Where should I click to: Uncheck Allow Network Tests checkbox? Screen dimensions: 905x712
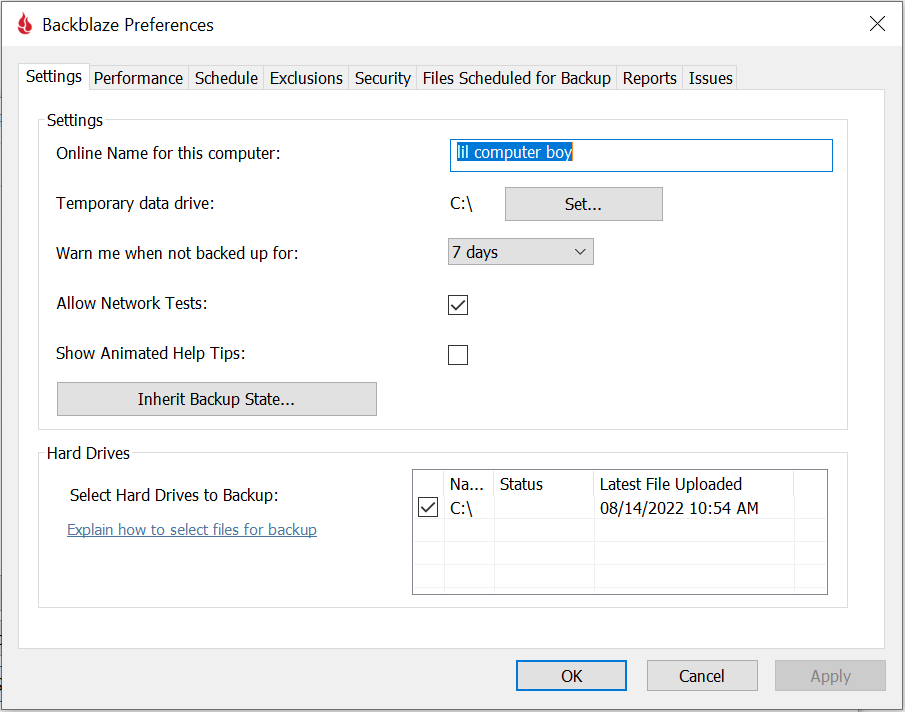point(458,305)
